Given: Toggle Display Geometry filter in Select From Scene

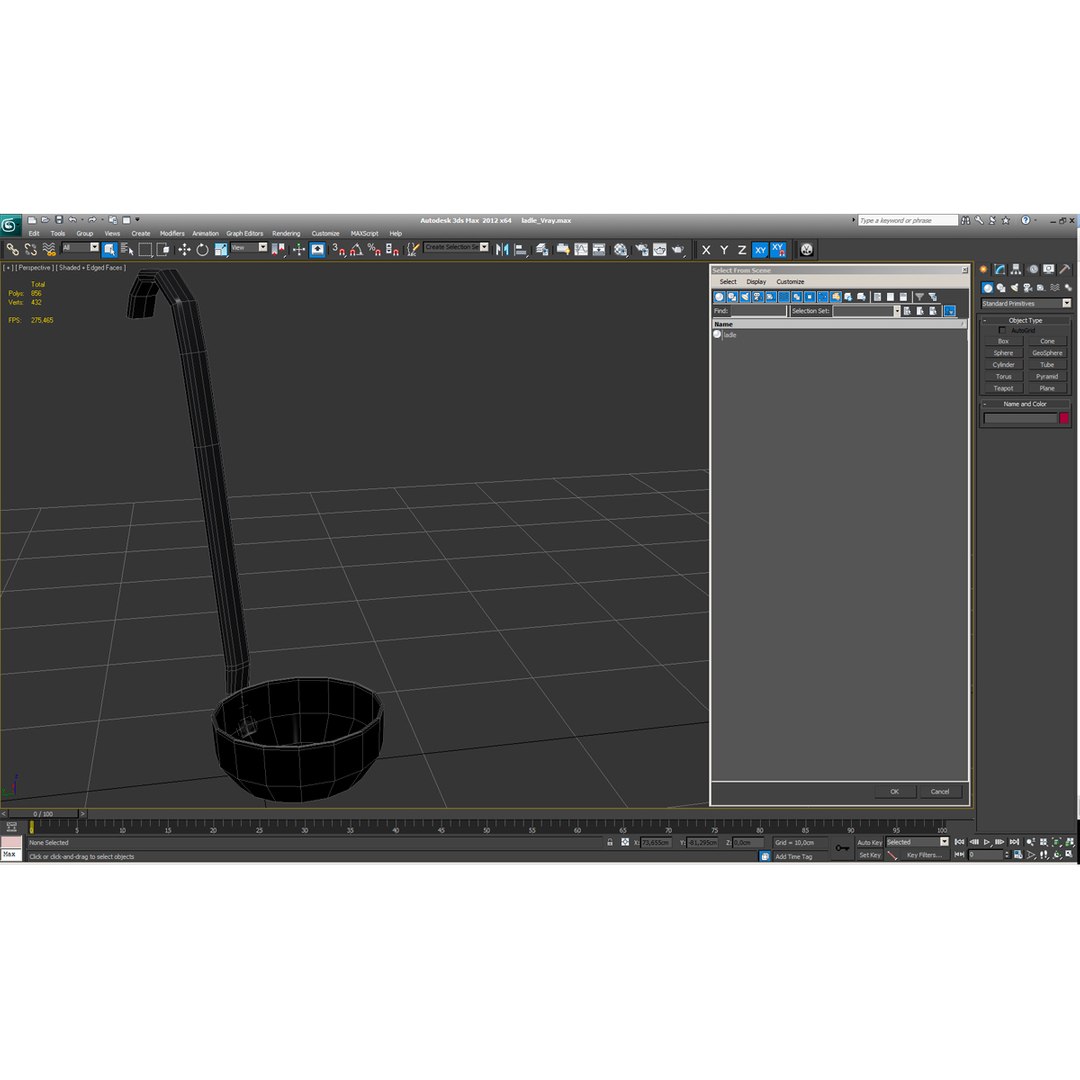Looking at the screenshot, I should coord(719,297).
